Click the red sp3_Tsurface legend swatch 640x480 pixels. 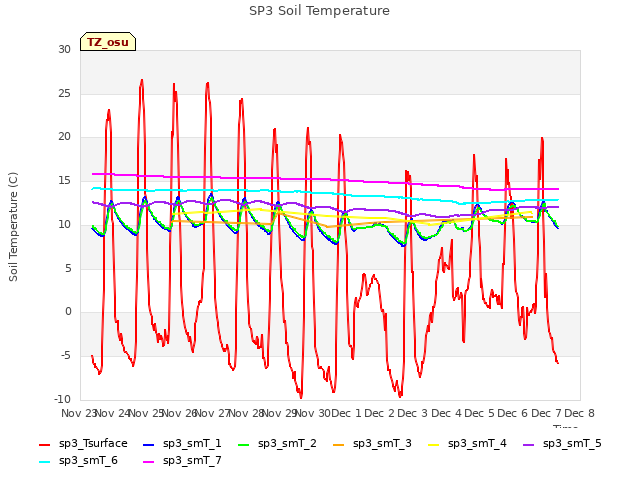(x=44, y=444)
